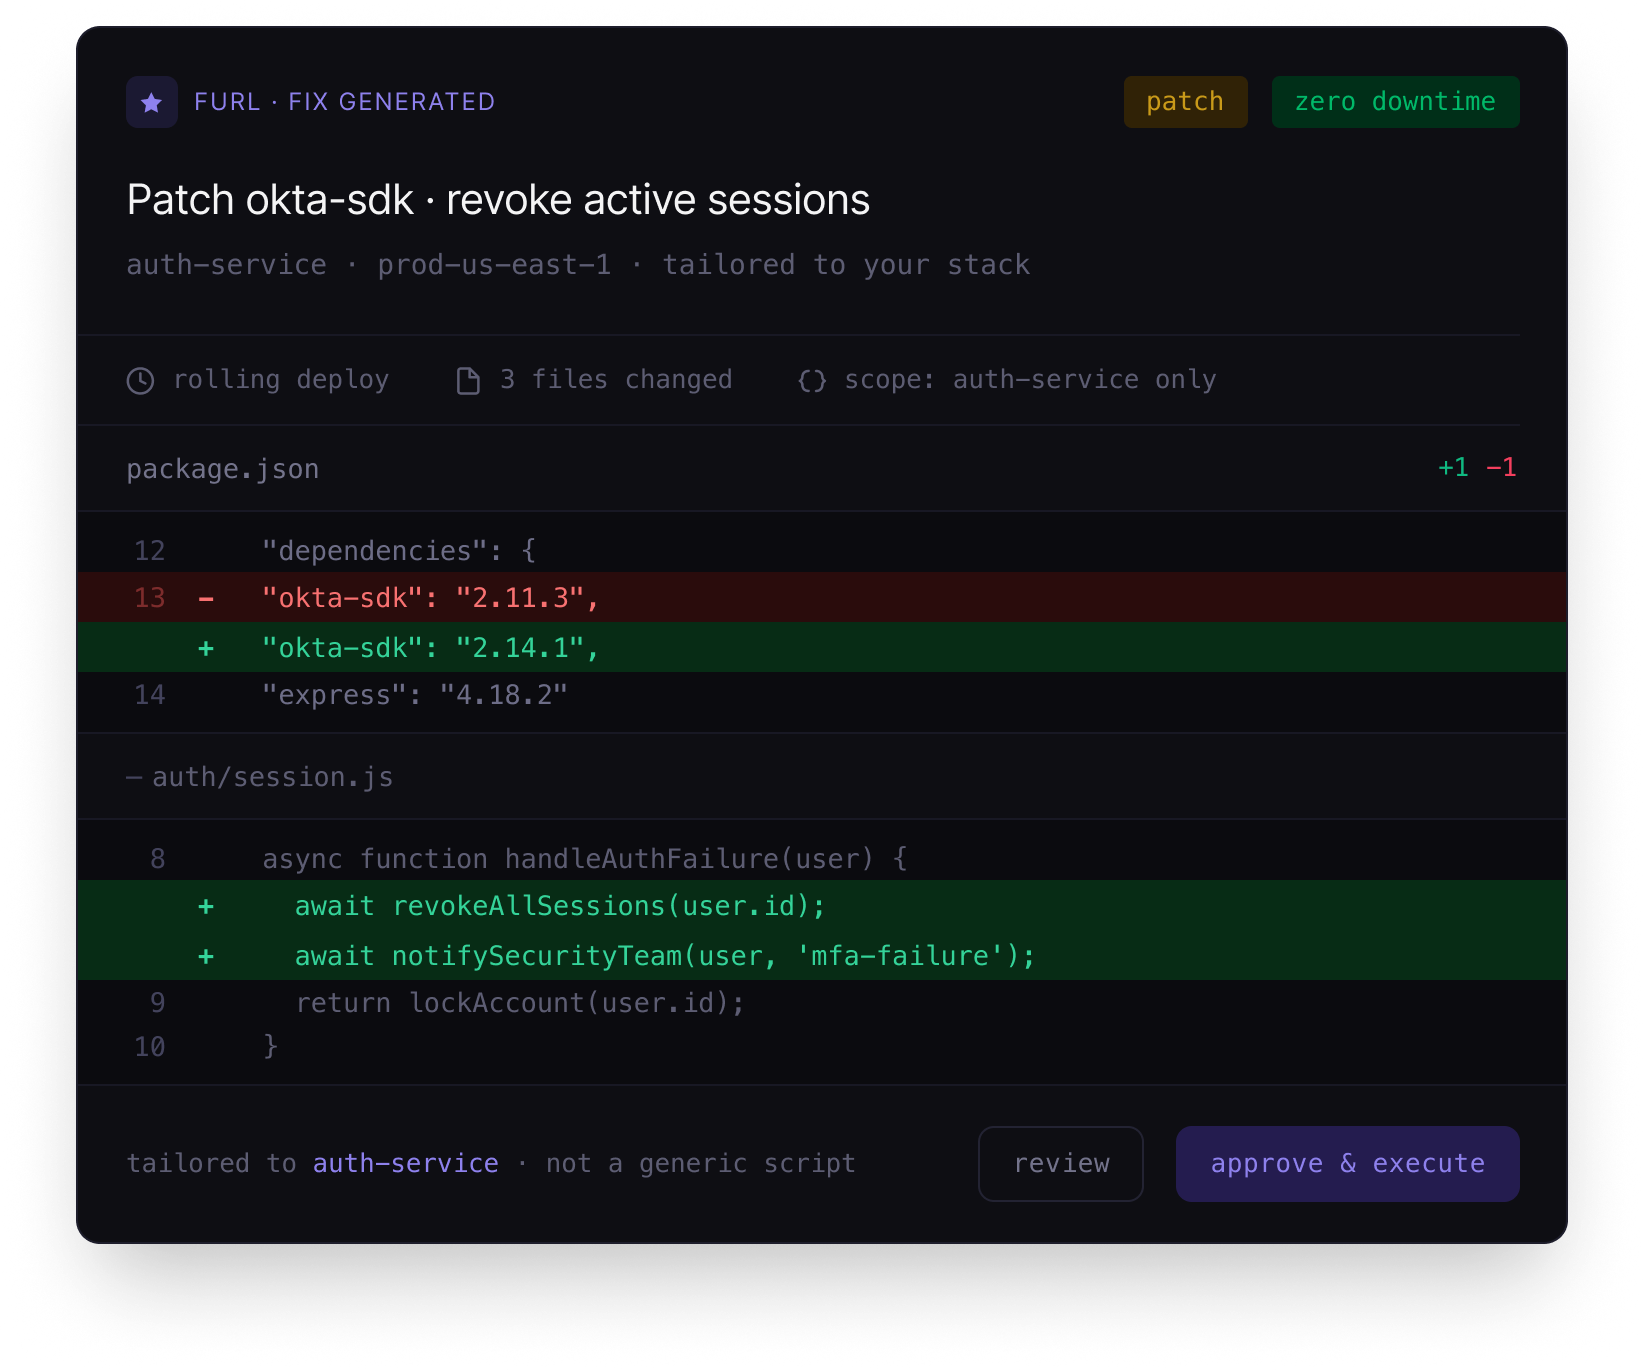Image resolution: width=1644 pixels, height=1370 pixels.
Task: Collapse the auth/session.js file section
Action: (x=134, y=778)
